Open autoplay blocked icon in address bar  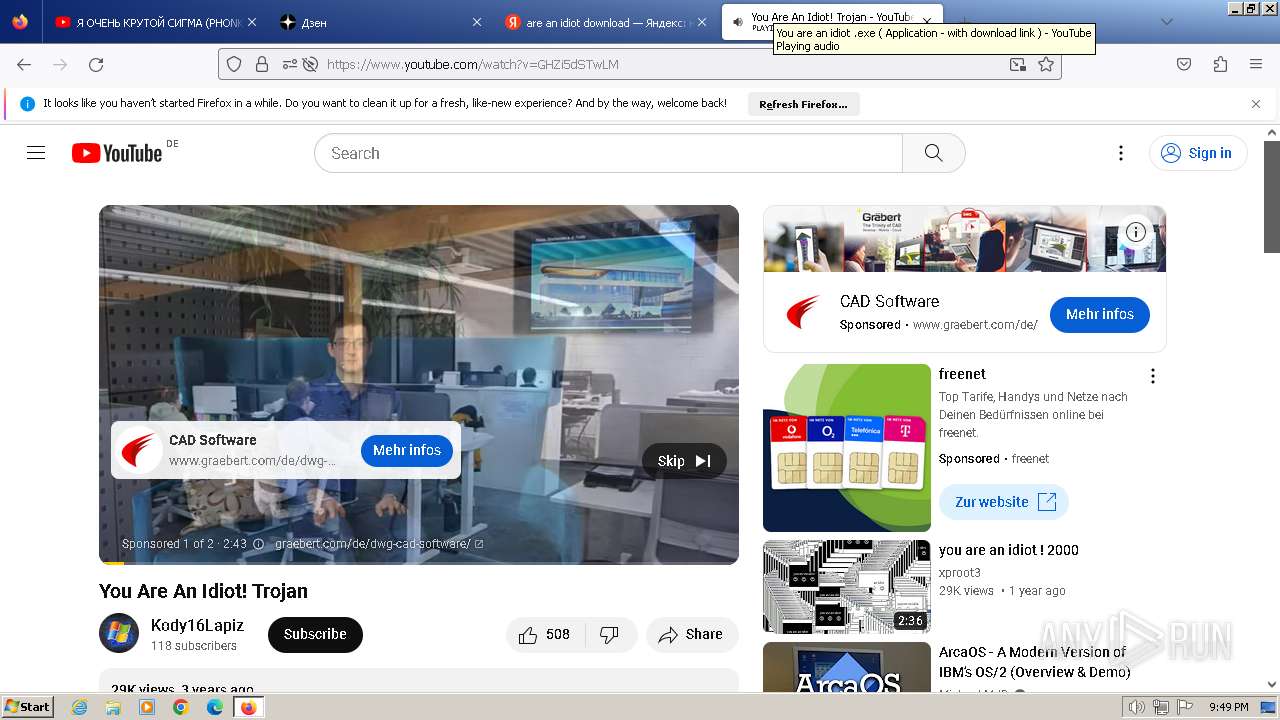(310, 64)
